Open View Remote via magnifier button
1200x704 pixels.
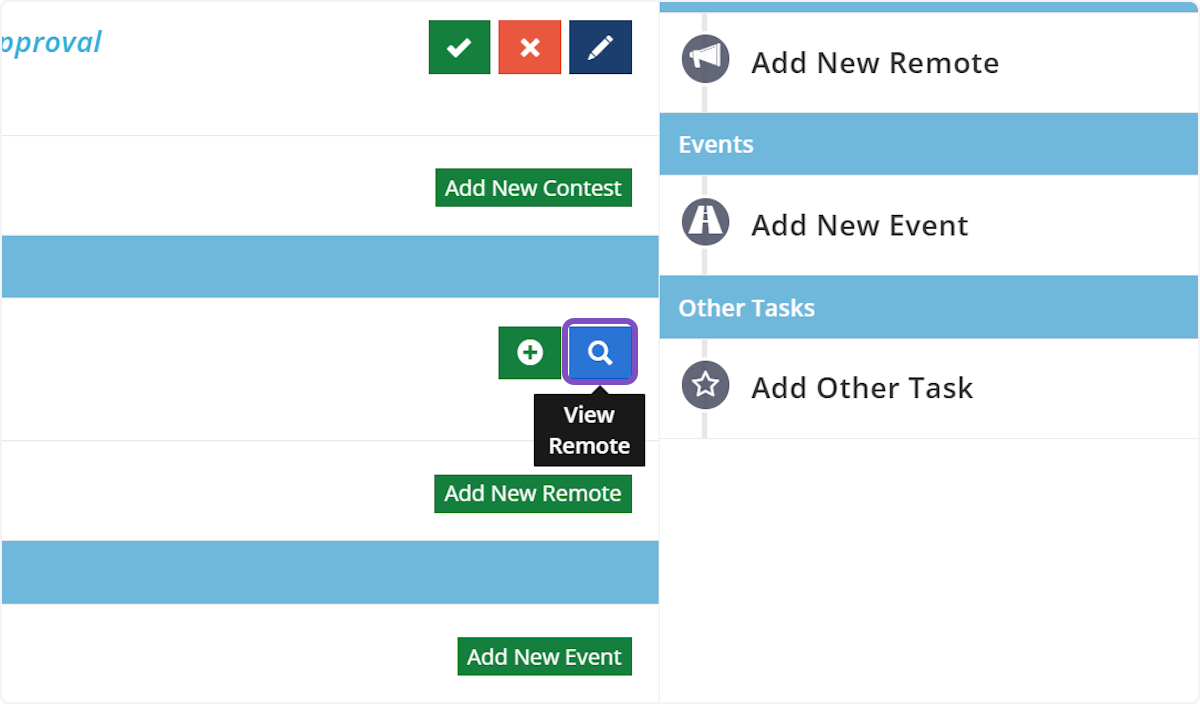coord(600,353)
